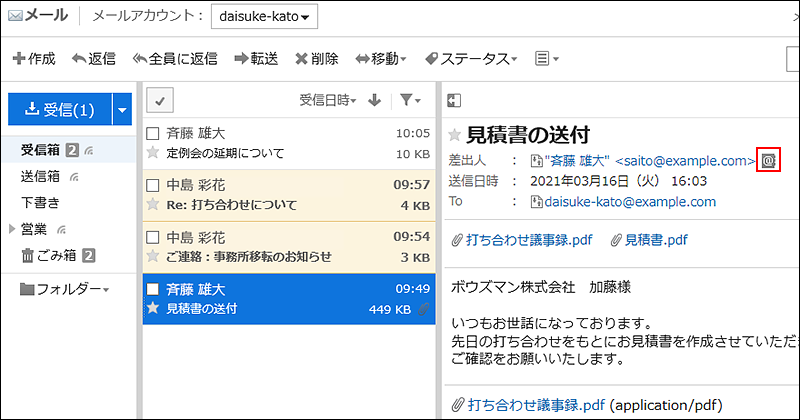Viewport: 800px width, 420px height.
Task: Open the daisuke-kato mail account dropdown
Action: point(264,16)
